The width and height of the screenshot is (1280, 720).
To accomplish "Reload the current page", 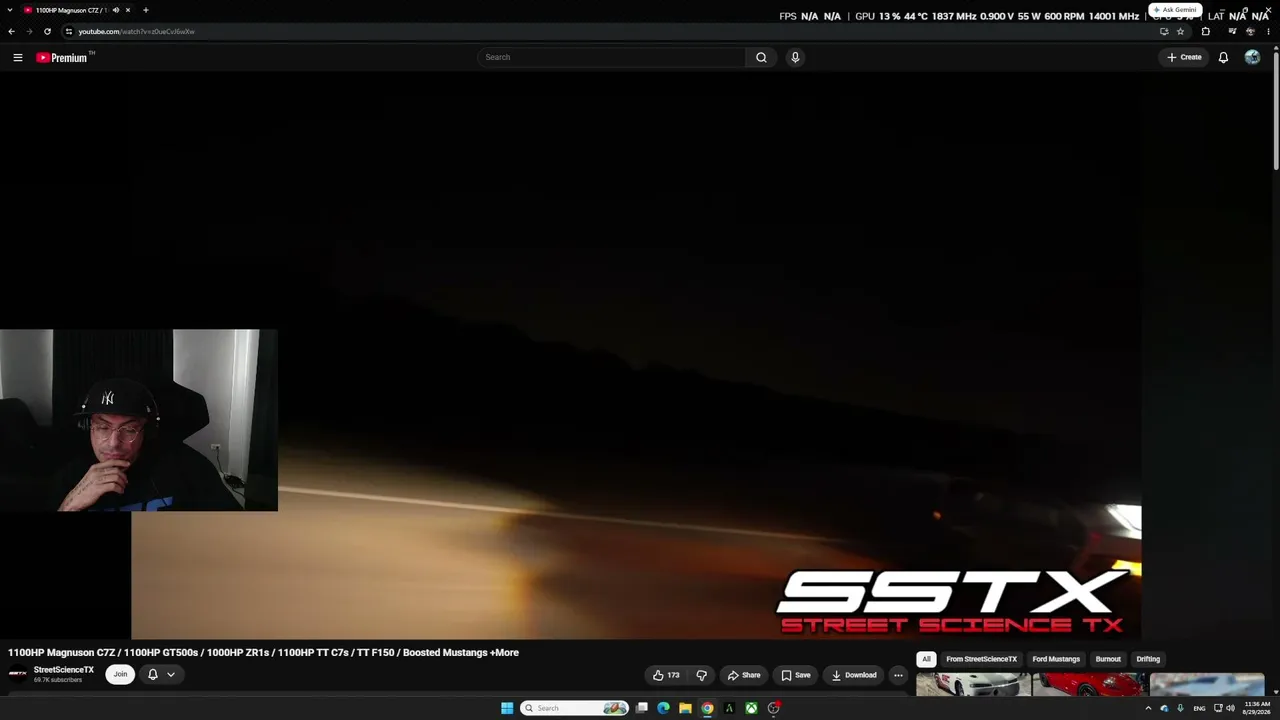I will (47, 31).
